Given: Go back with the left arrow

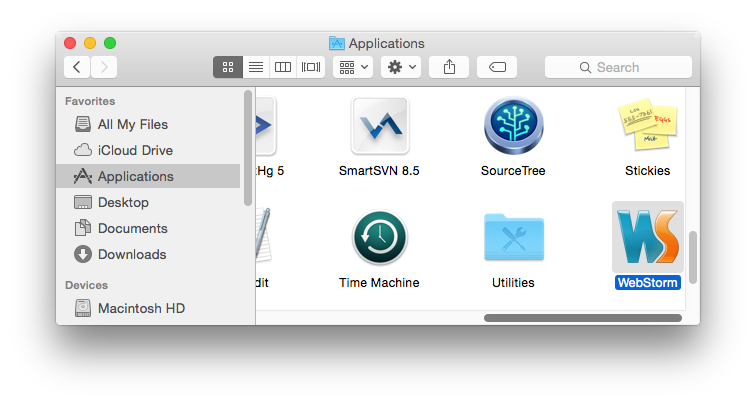Looking at the screenshot, I should (x=77, y=67).
